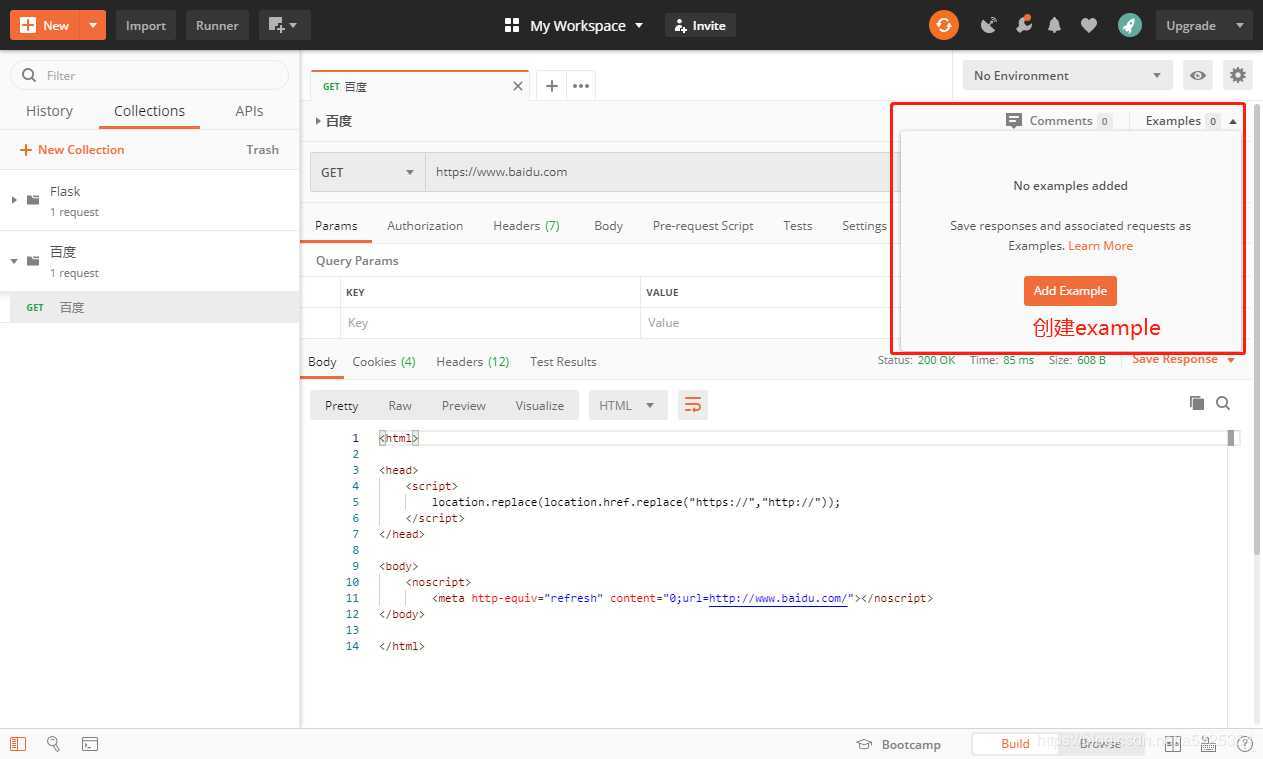Switch to Build mode
This screenshot has height=759, width=1263.
[1015, 743]
